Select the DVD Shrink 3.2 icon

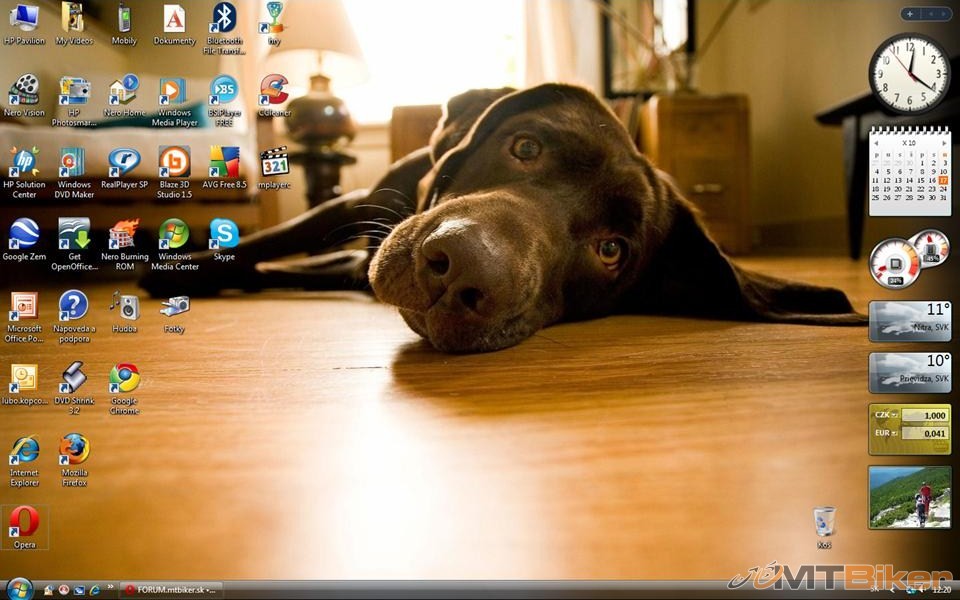click(74, 380)
